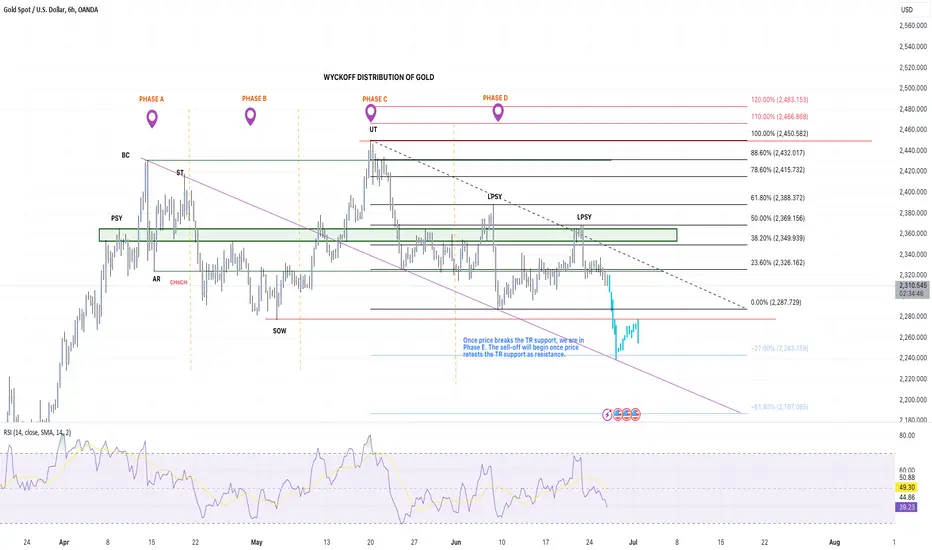Click the PHASE C label
This screenshot has height=550, width=932.
pos(375,99)
